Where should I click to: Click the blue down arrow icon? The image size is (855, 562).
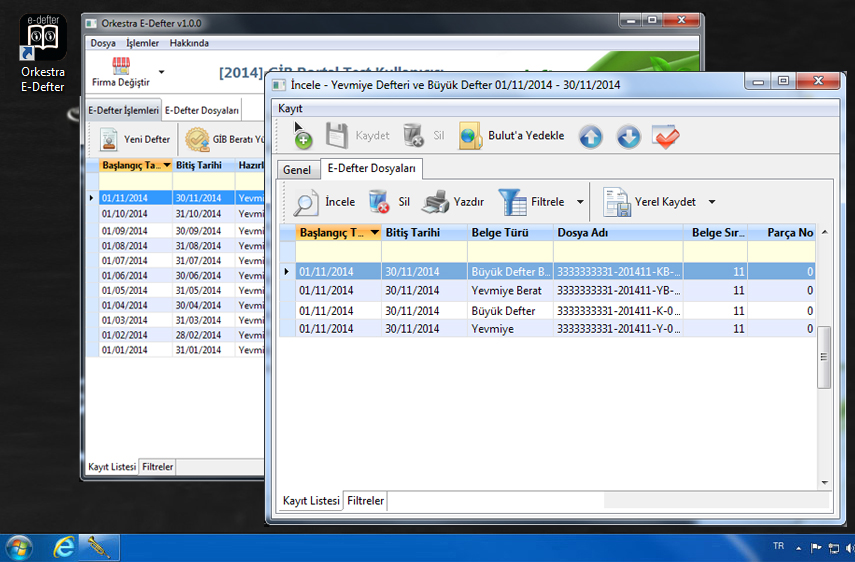[x=628, y=137]
